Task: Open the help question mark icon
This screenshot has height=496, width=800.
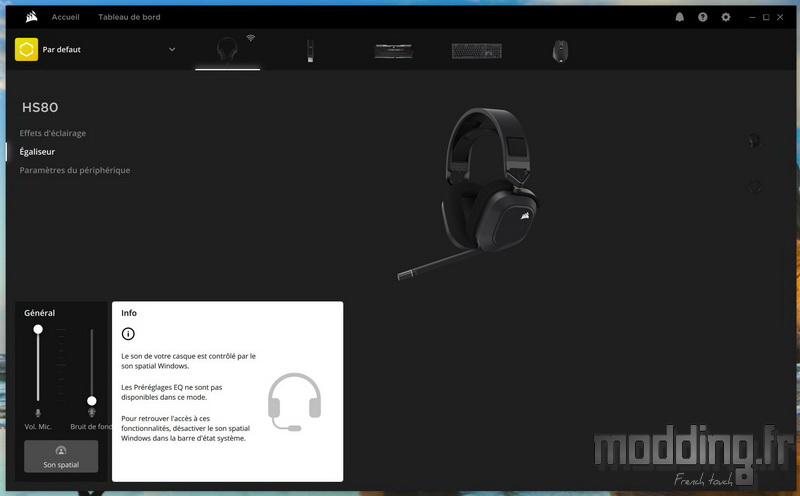Action: (x=703, y=17)
